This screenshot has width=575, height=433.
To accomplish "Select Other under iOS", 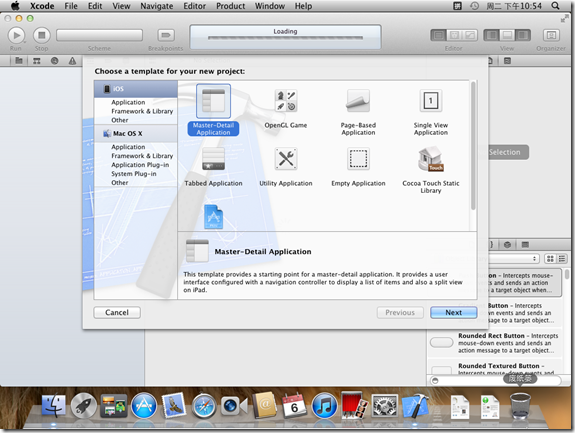I will (120, 120).
